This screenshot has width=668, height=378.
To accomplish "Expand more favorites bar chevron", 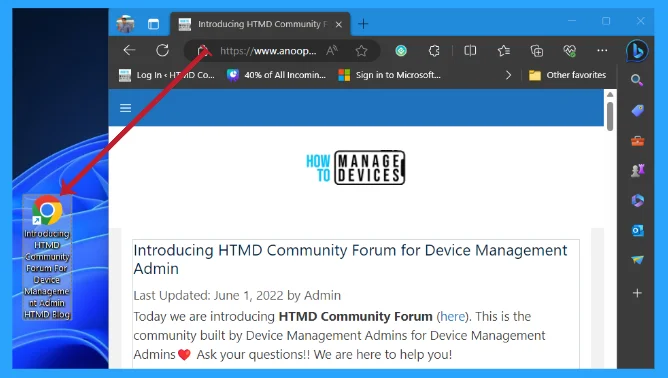I will tap(508, 75).
